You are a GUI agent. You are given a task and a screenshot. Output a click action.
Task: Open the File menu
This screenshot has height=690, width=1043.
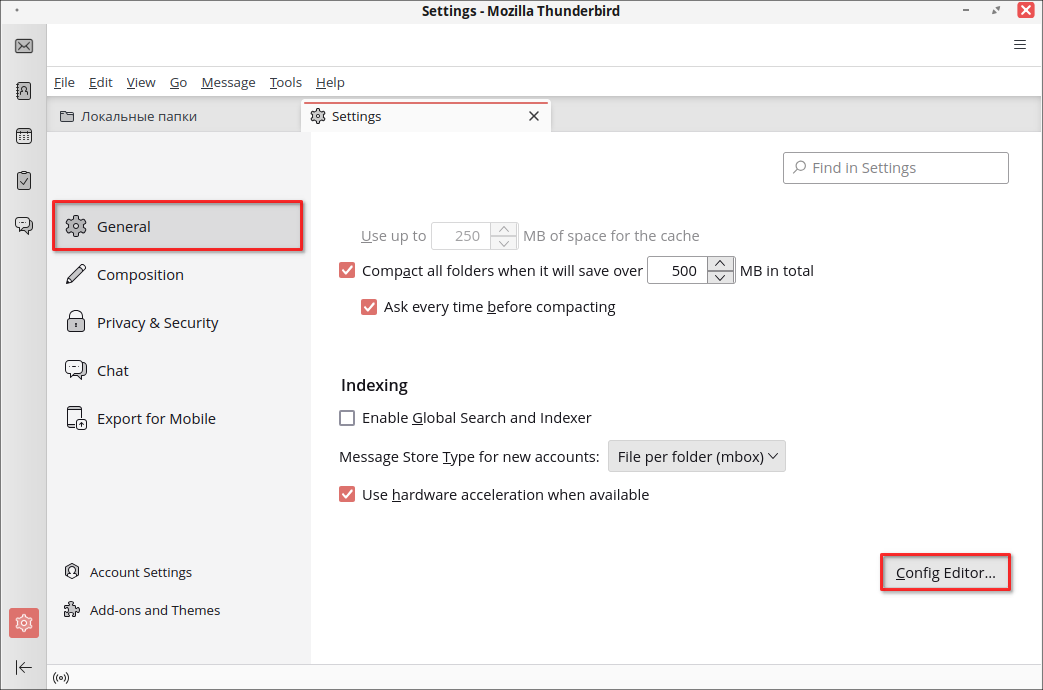tap(64, 83)
